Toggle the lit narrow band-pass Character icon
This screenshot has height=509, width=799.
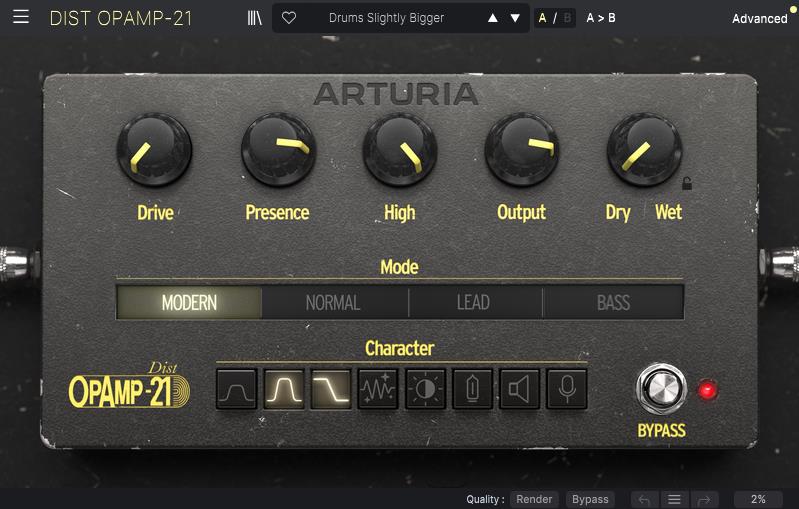point(284,390)
